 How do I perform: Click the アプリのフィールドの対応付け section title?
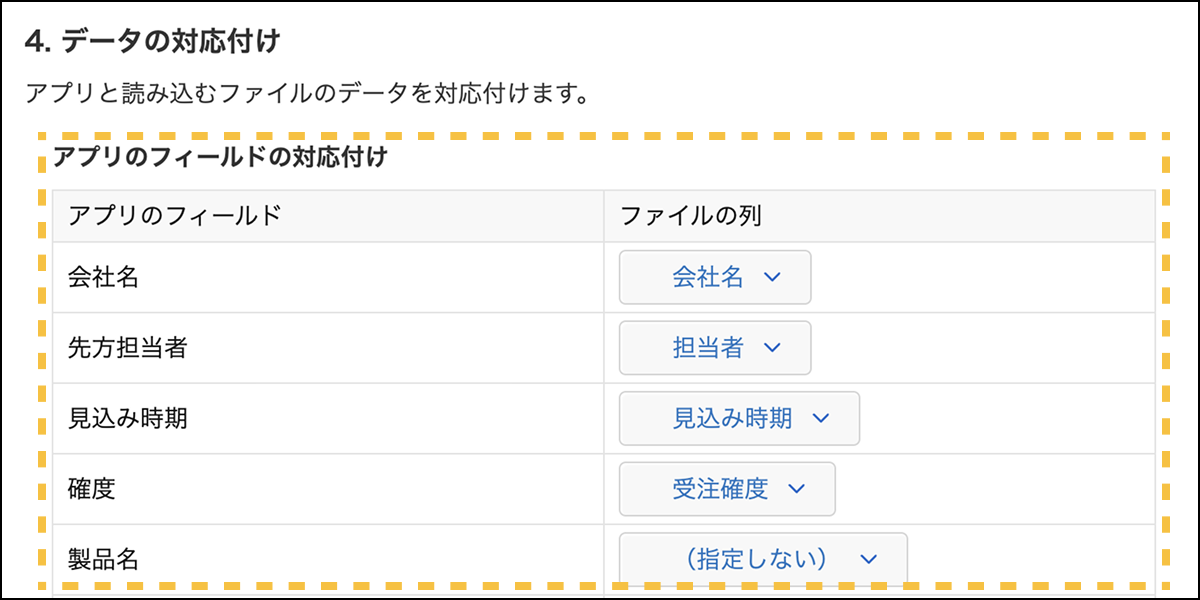click(x=220, y=157)
